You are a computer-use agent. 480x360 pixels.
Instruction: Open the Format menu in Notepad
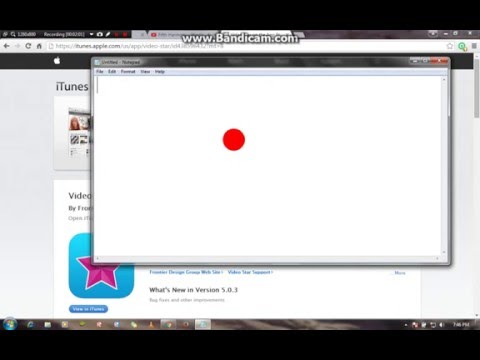click(128, 72)
